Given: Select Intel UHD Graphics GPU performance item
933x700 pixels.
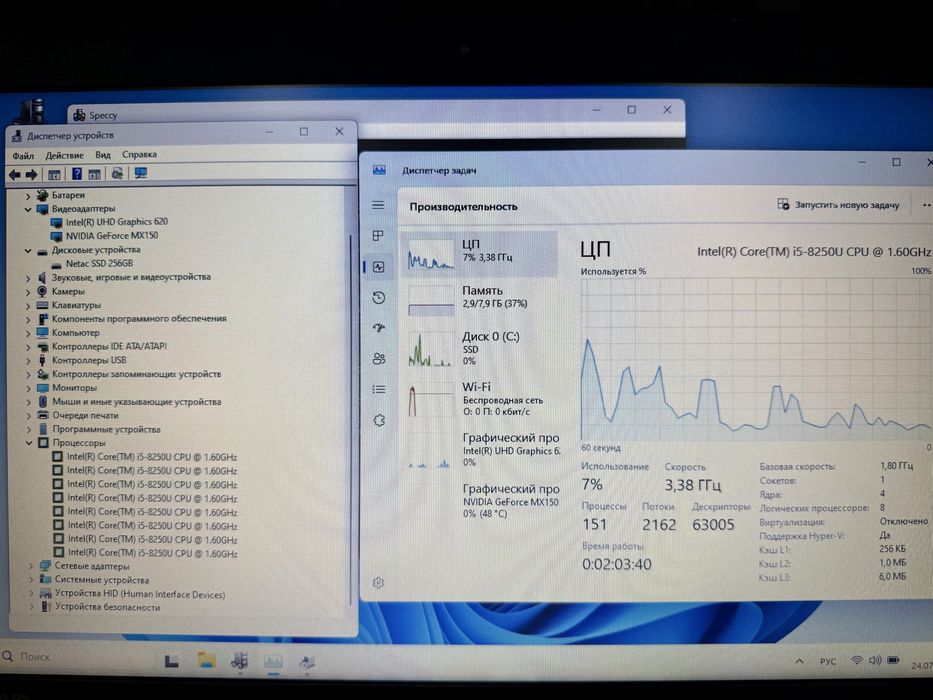Looking at the screenshot, I should click(x=480, y=449).
